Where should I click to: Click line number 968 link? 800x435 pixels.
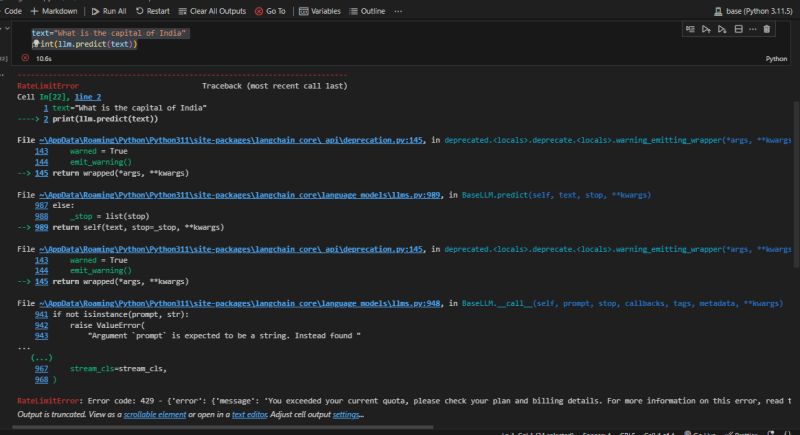pyautogui.click(x=41, y=380)
